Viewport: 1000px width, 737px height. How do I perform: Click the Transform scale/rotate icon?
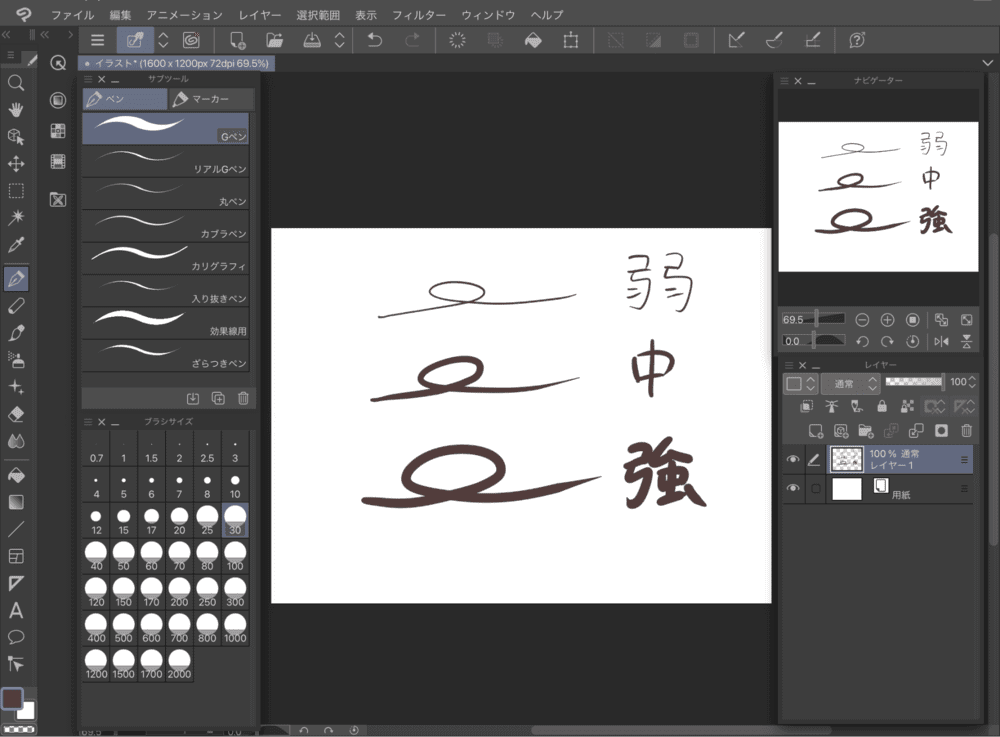[571, 41]
